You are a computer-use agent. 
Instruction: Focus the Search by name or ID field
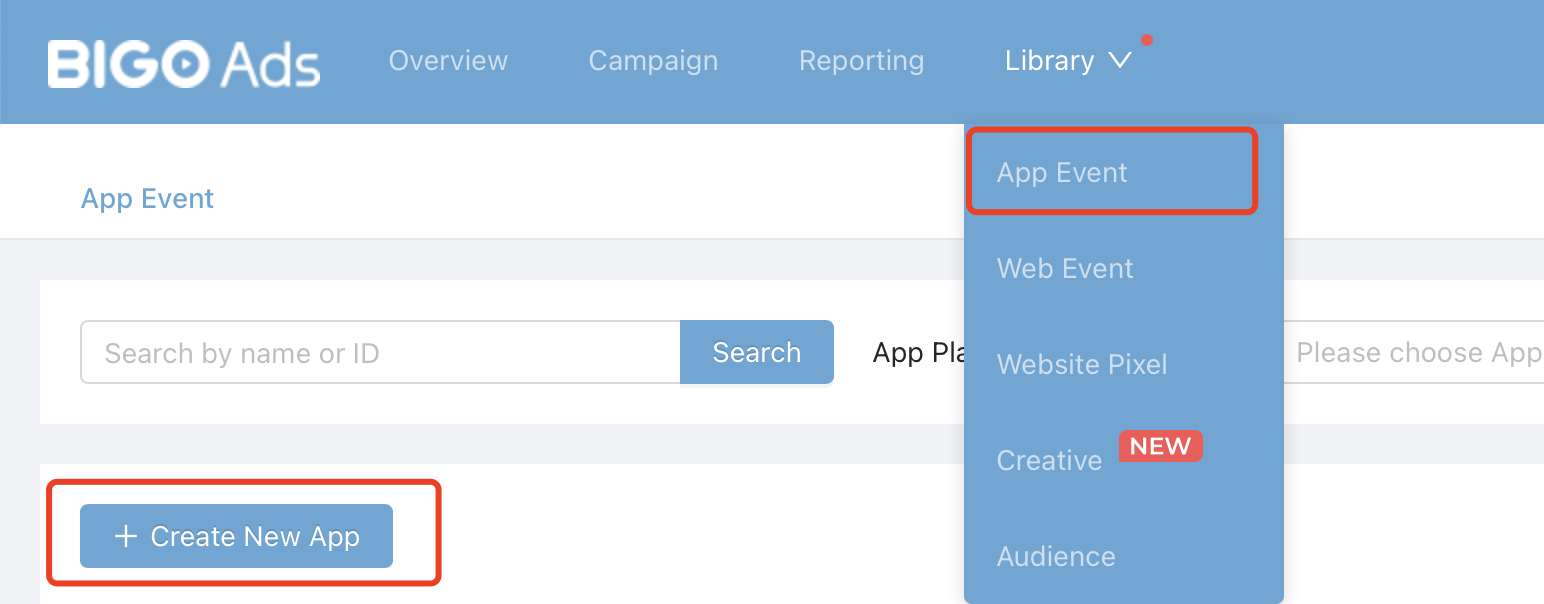click(x=380, y=353)
